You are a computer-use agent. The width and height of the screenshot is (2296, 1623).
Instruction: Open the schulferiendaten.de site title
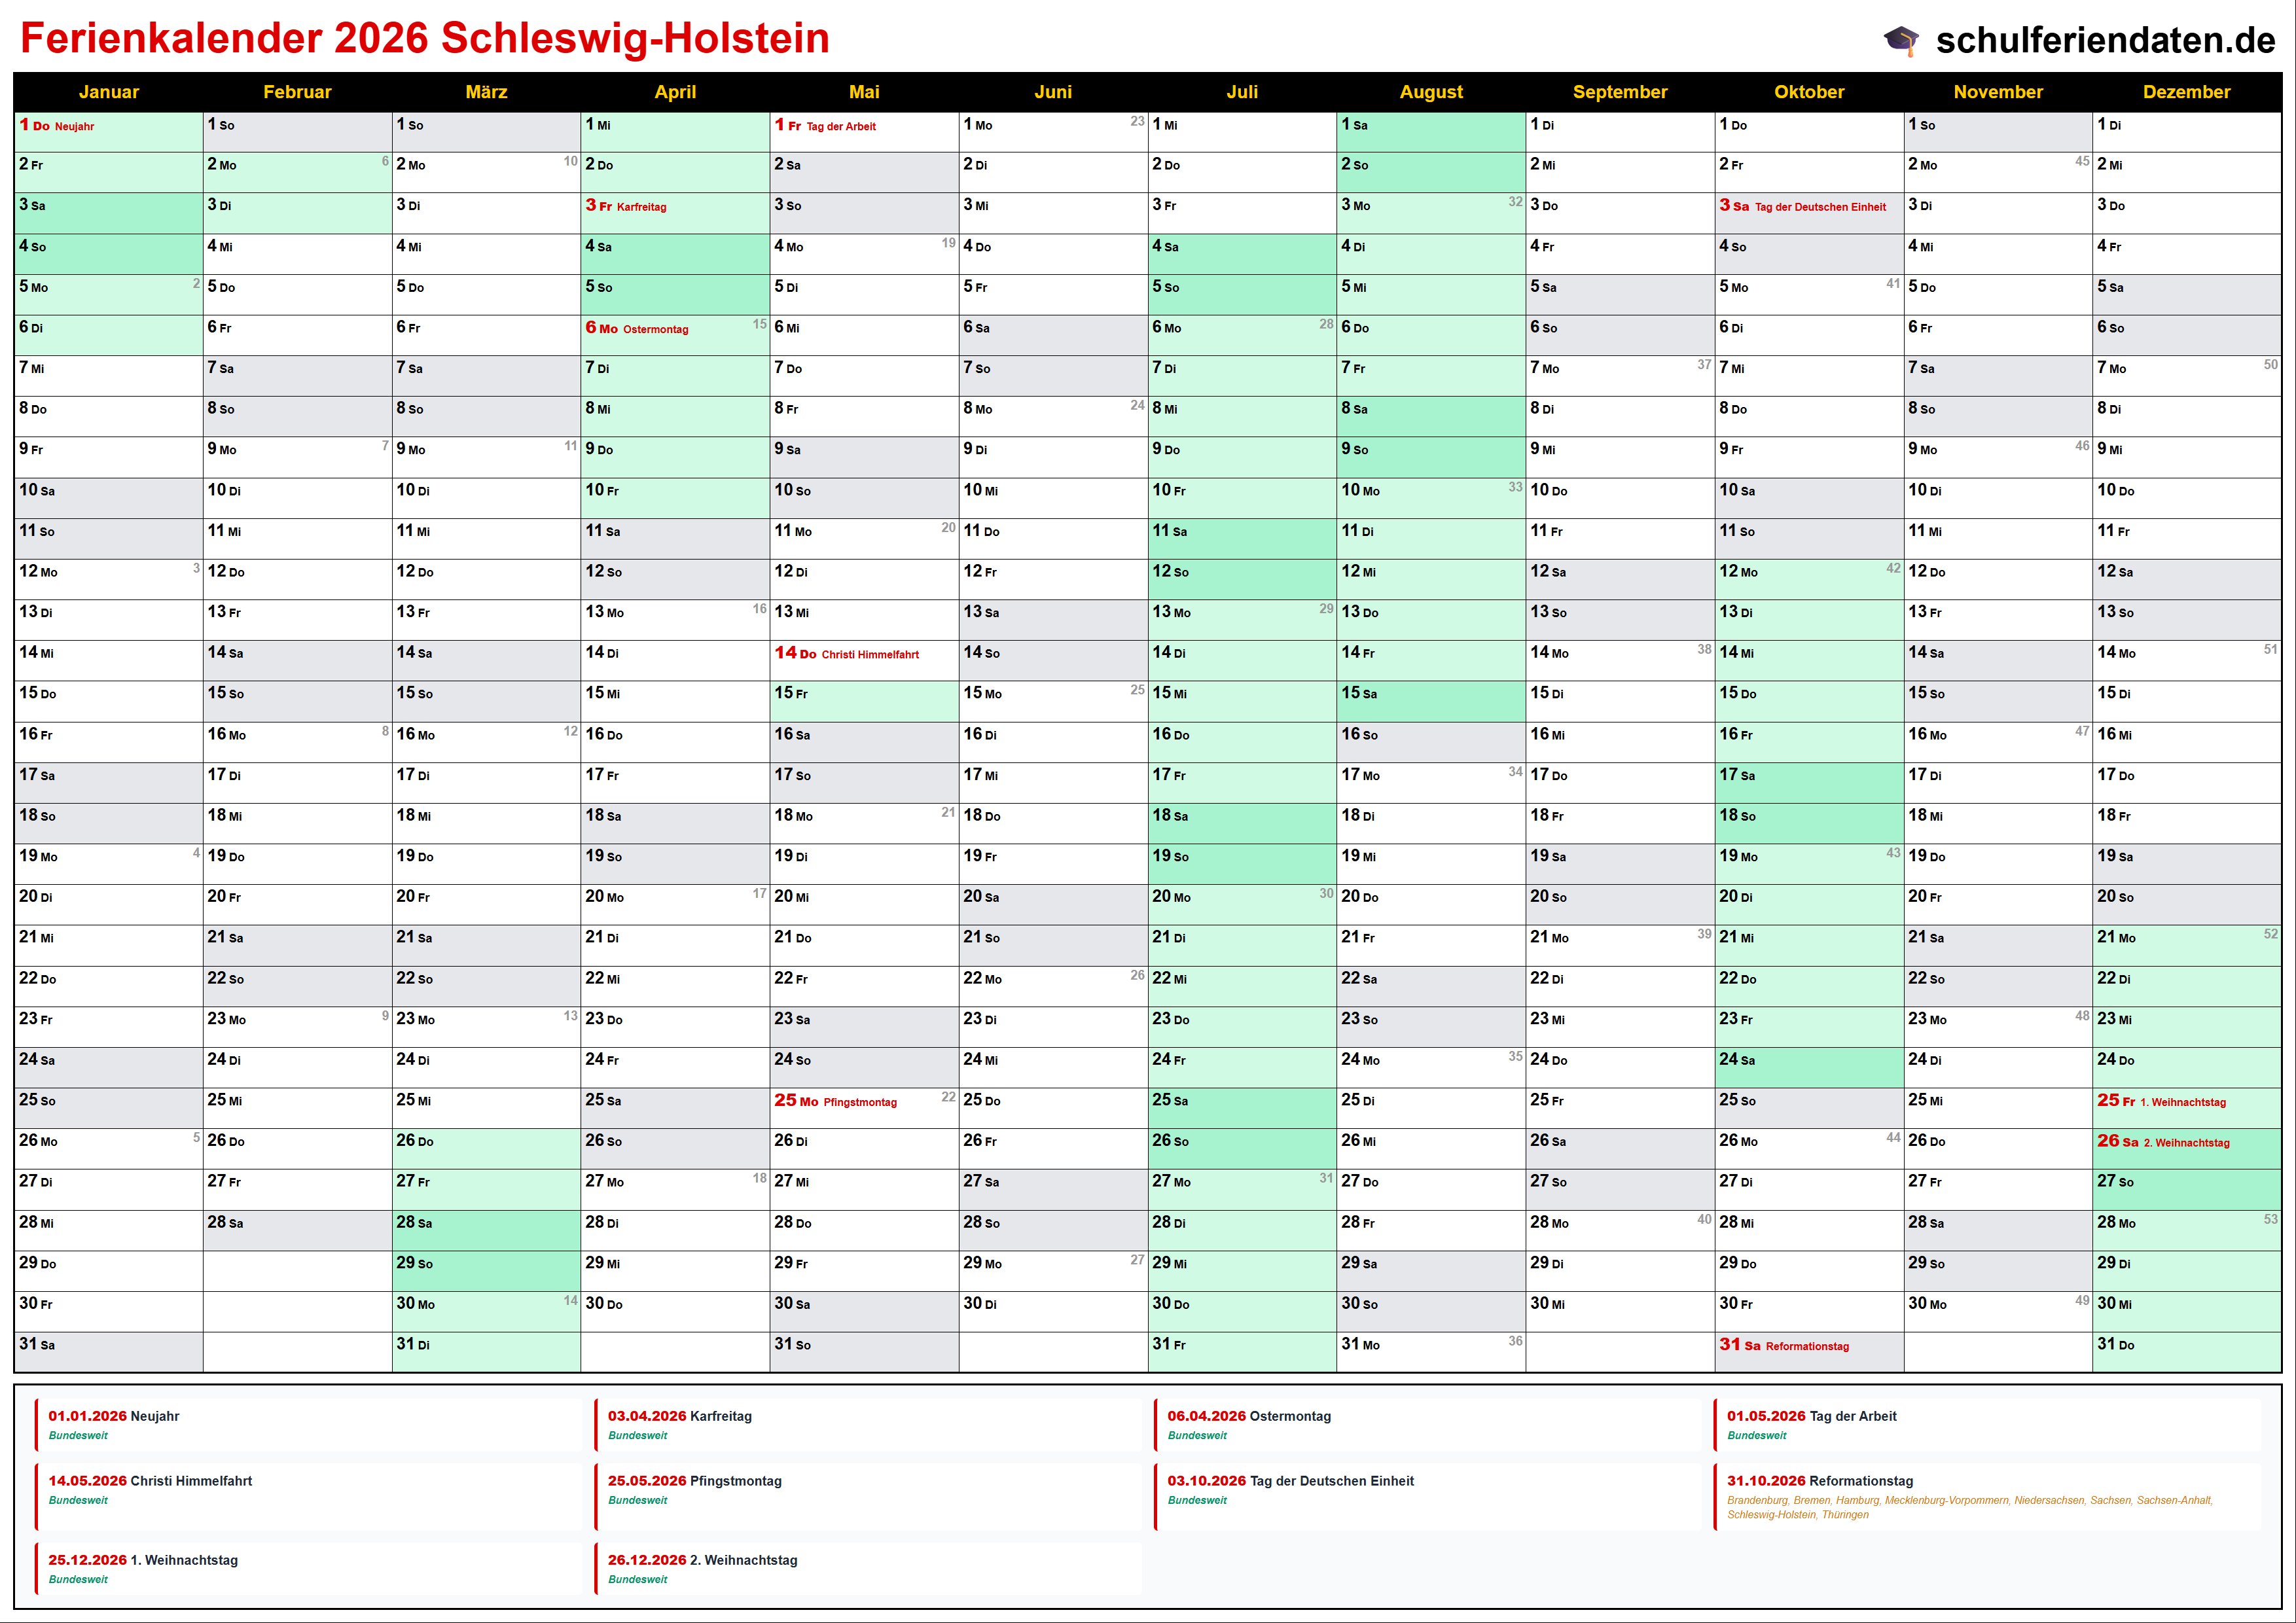[2105, 40]
